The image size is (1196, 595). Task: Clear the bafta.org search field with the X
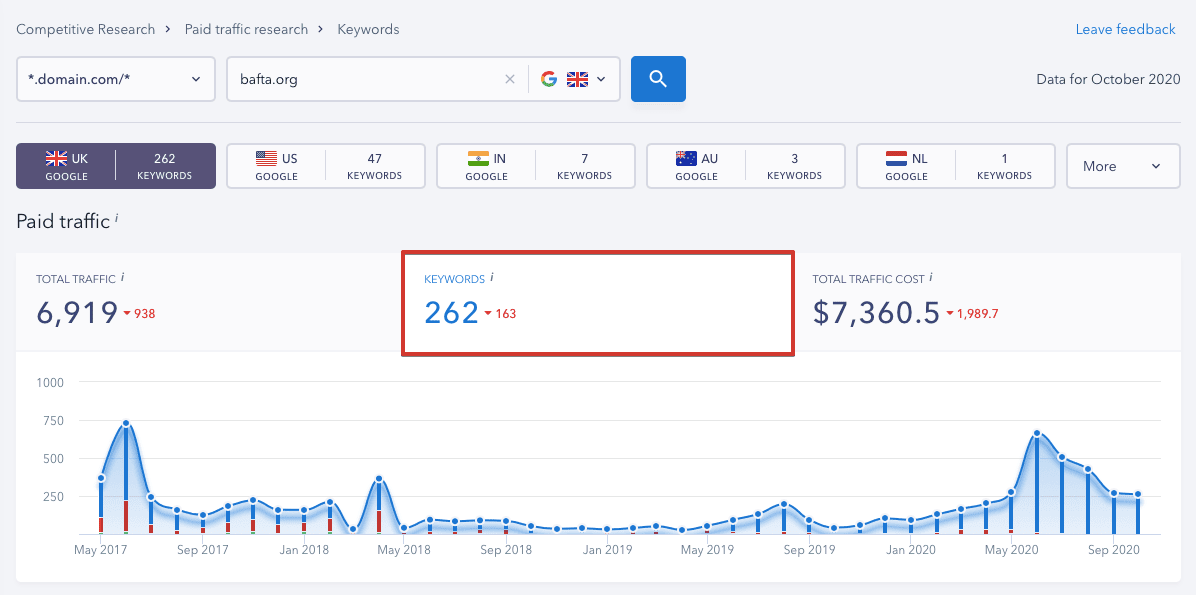[x=510, y=79]
